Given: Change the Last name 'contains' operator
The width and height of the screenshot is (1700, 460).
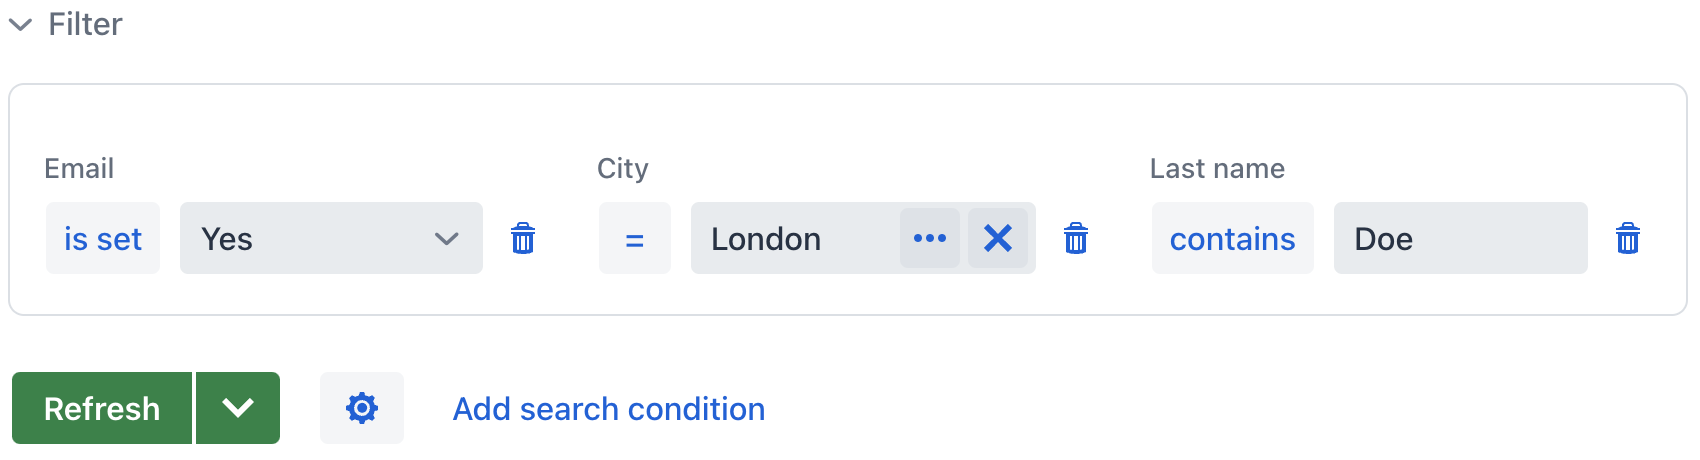Looking at the screenshot, I should click(1232, 239).
